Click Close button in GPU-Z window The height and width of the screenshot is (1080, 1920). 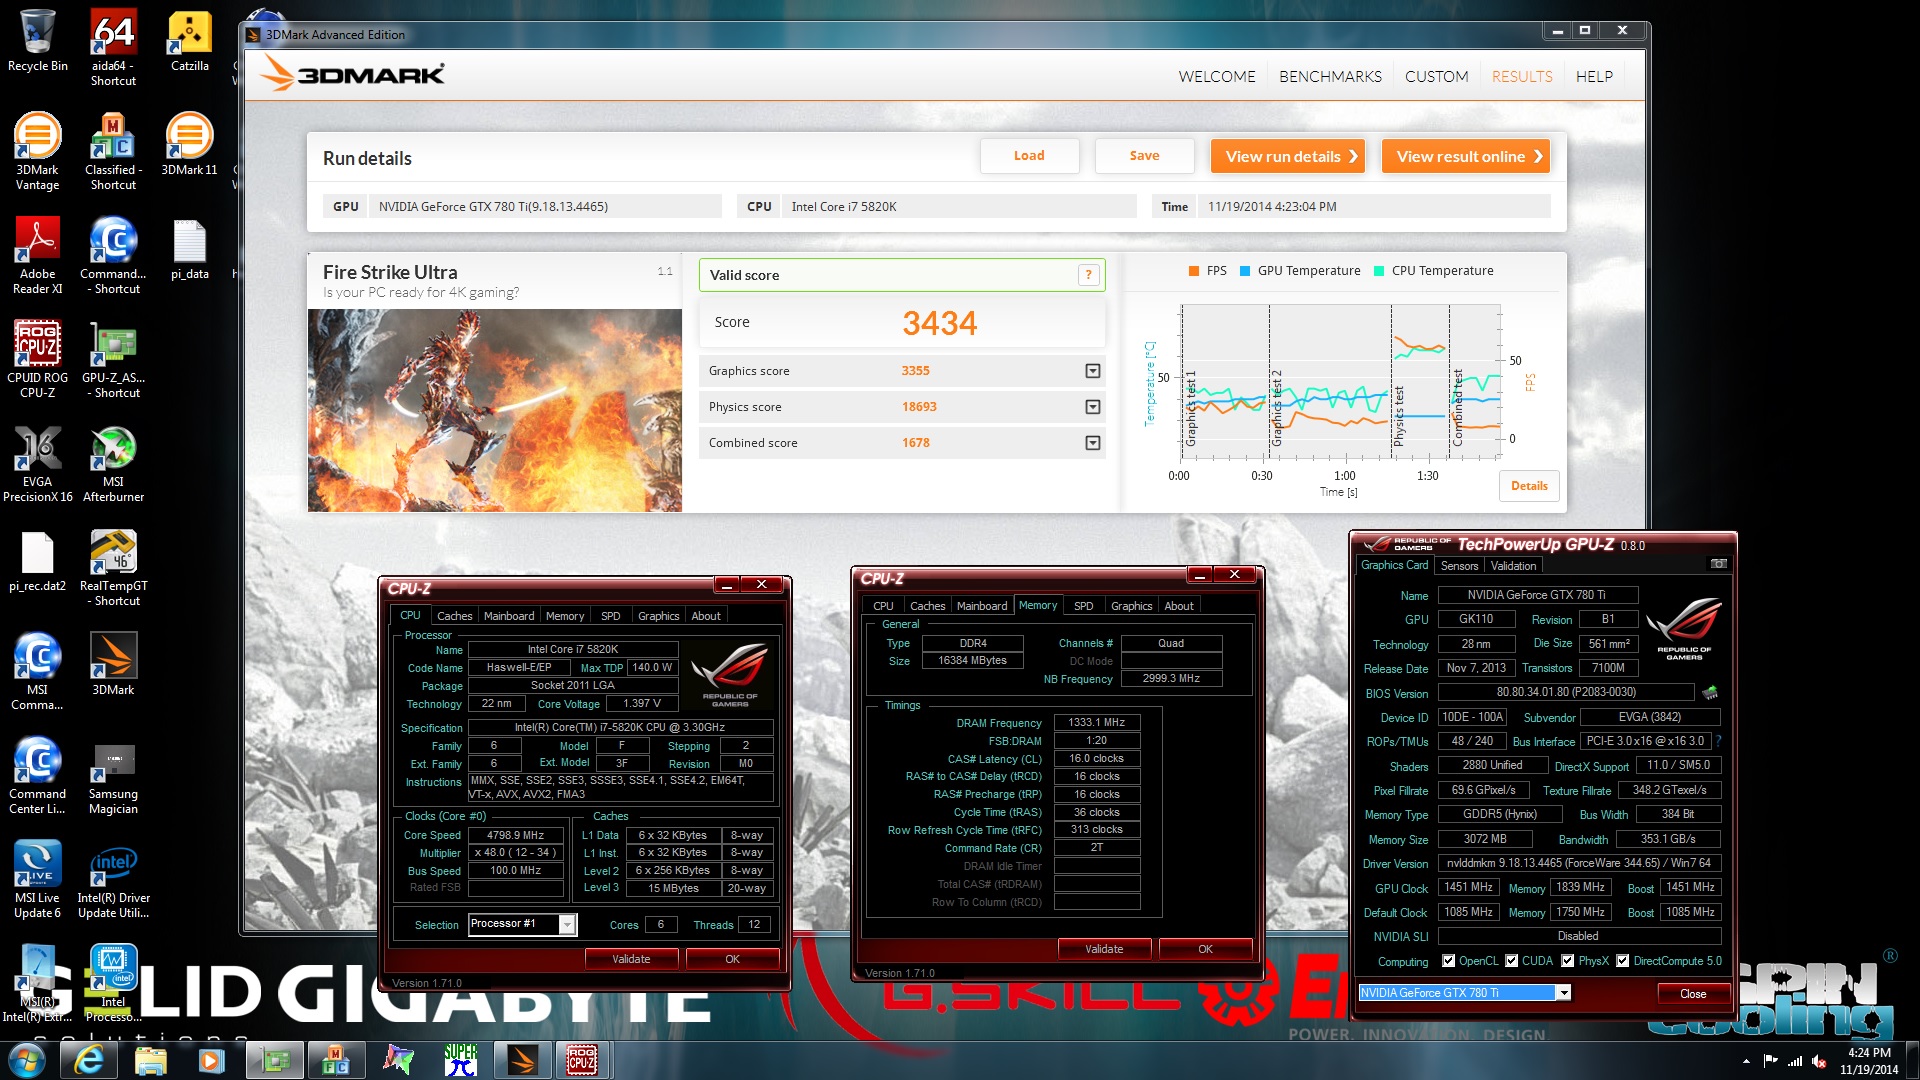(x=1693, y=994)
